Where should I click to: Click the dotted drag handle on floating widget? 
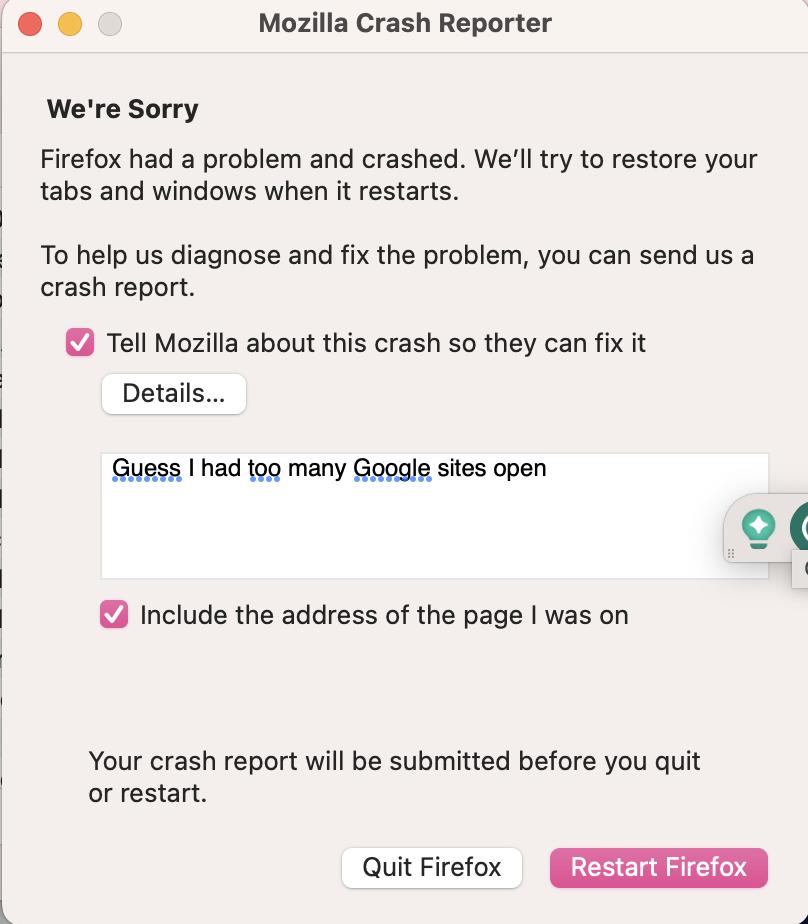731,553
